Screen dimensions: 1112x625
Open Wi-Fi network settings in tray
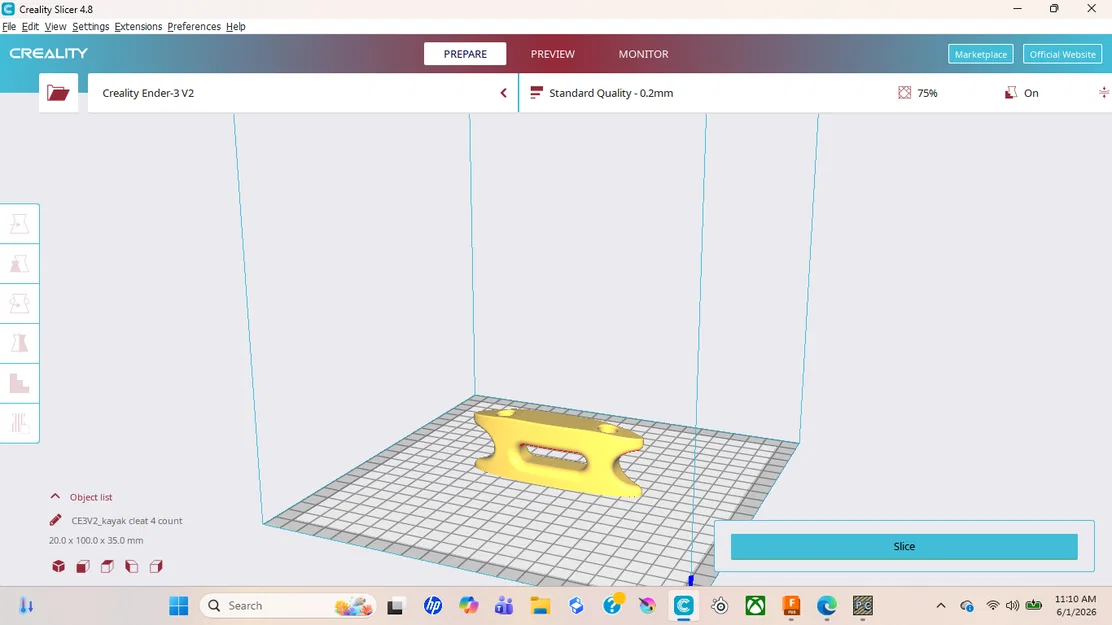(993, 606)
